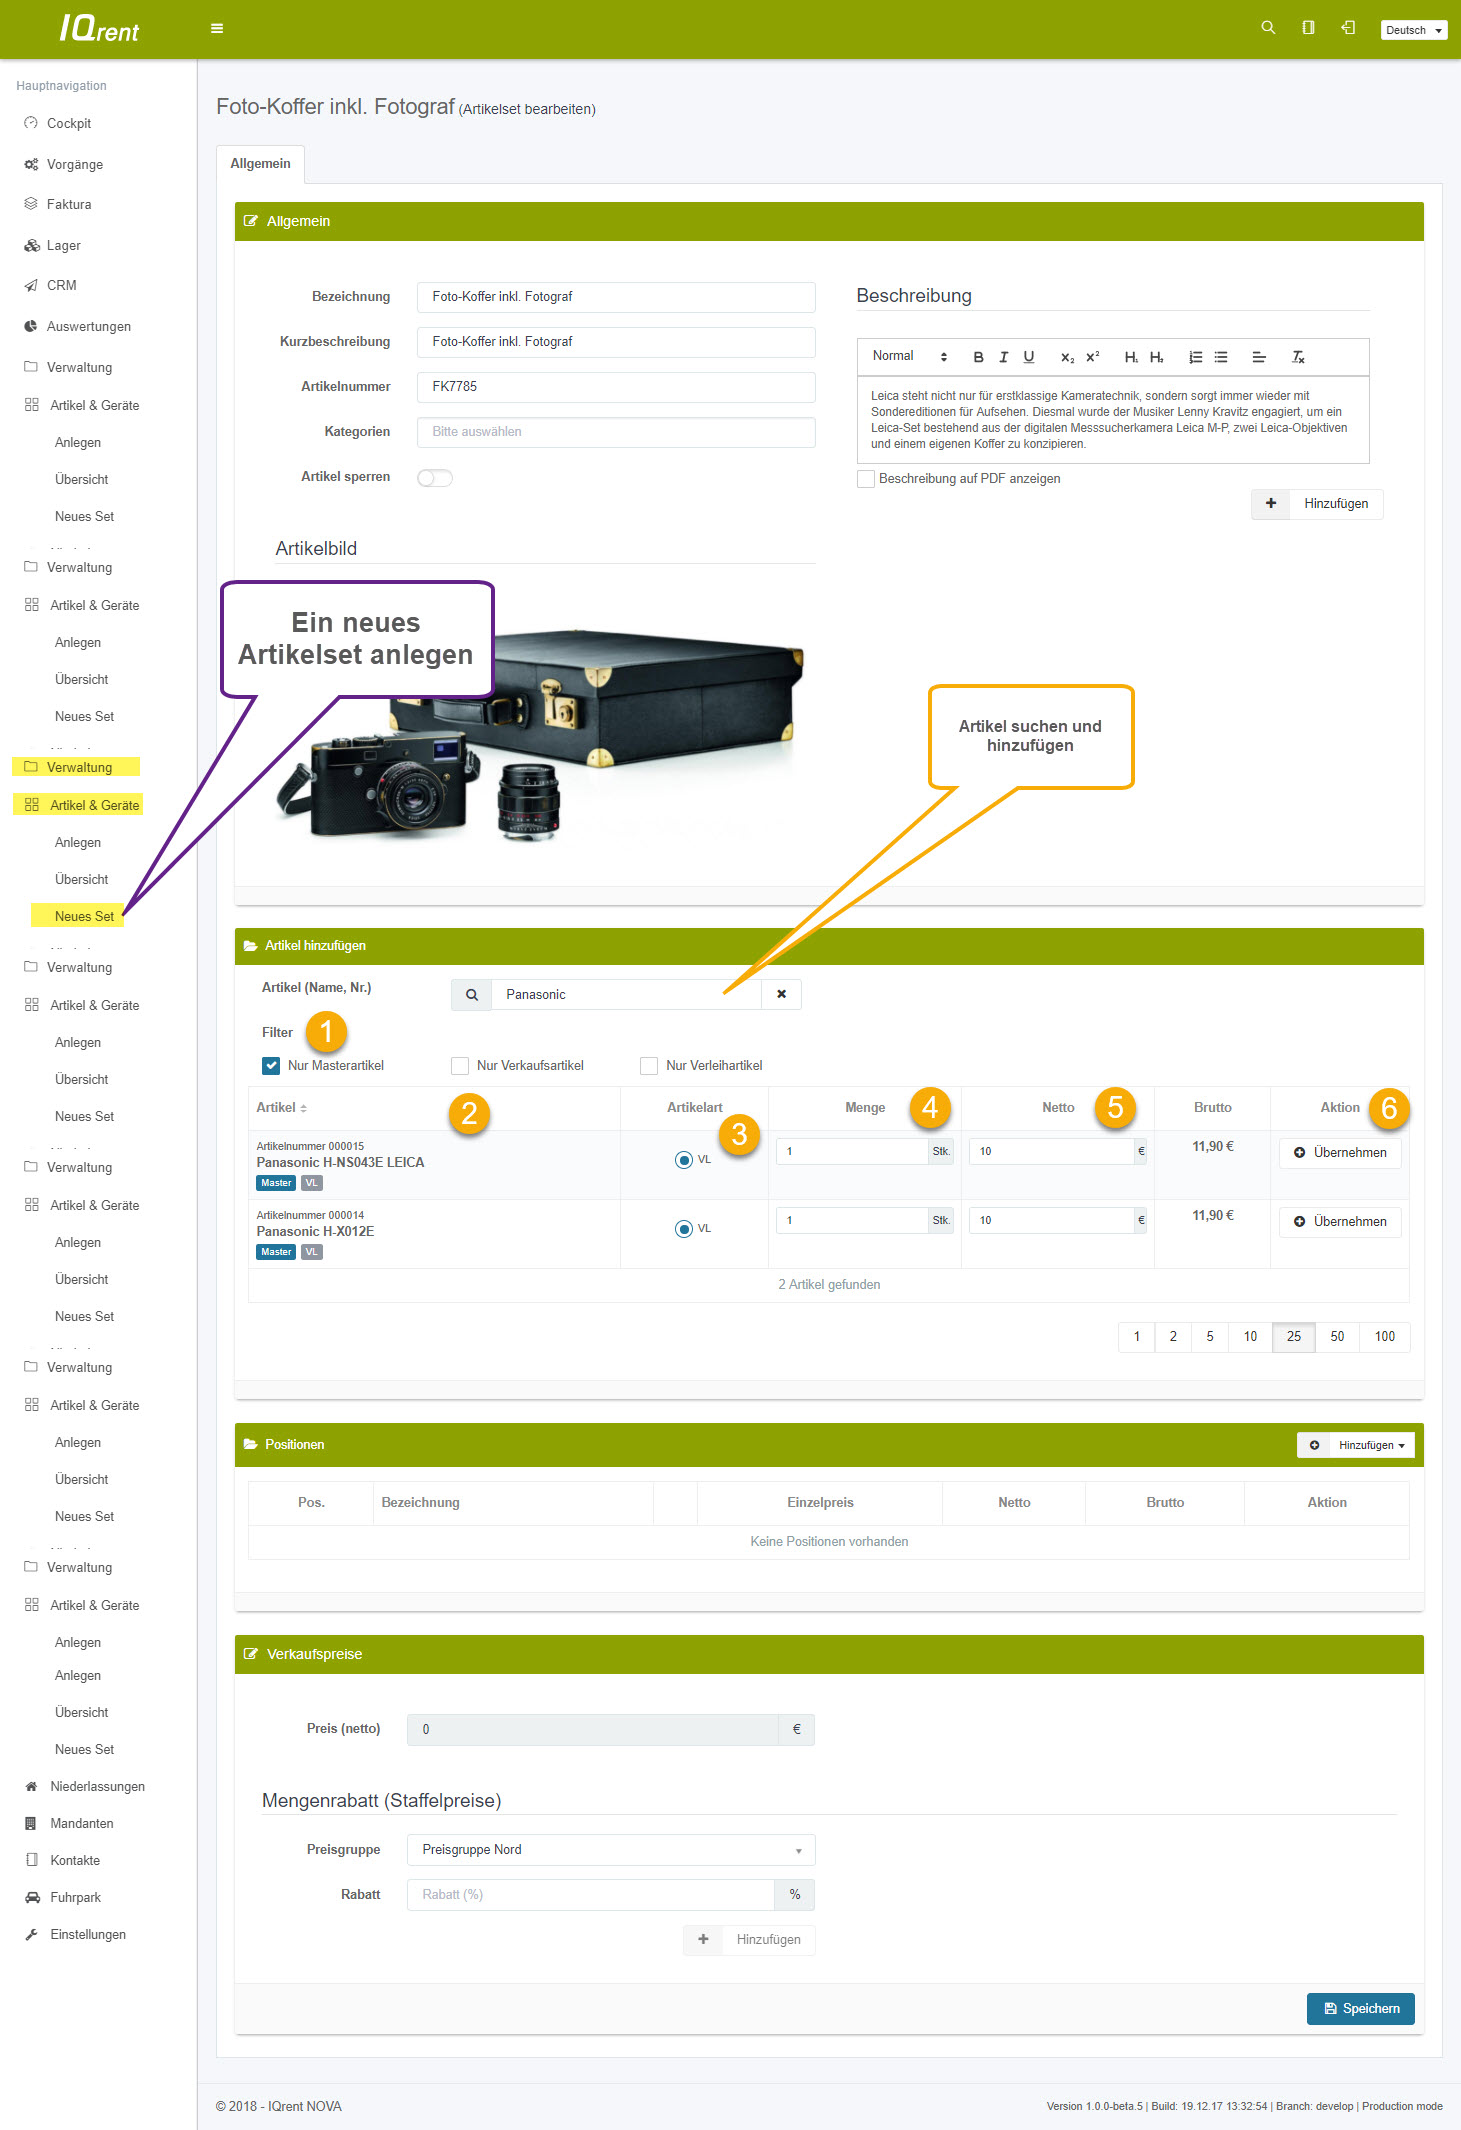Viewport: 1461px width, 2130px height.
Task: Expand the highlighted Verwaltung menu
Action: [x=76, y=767]
